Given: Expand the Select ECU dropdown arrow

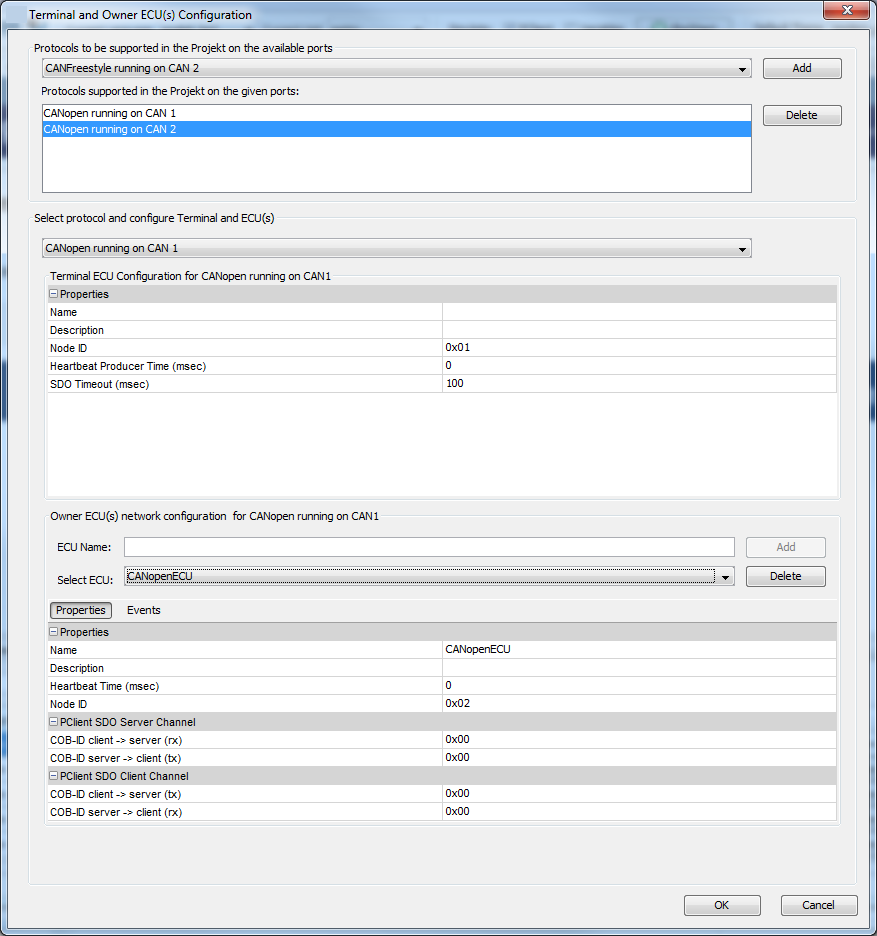Looking at the screenshot, I should 726,577.
